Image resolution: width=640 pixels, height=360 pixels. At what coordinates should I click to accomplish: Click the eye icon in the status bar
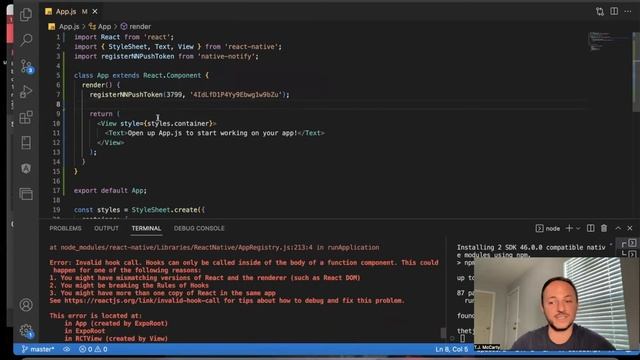coord(67,349)
